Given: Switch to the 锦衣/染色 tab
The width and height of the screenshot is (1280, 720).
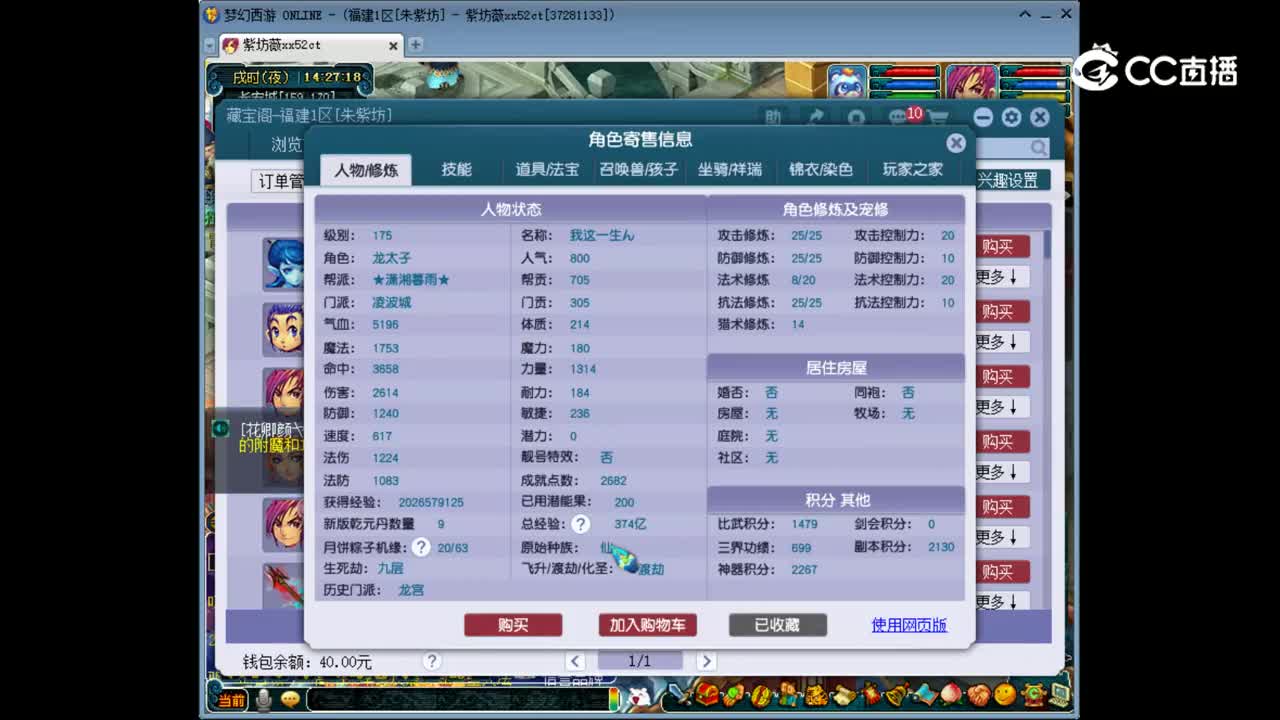Looking at the screenshot, I should (821, 170).
